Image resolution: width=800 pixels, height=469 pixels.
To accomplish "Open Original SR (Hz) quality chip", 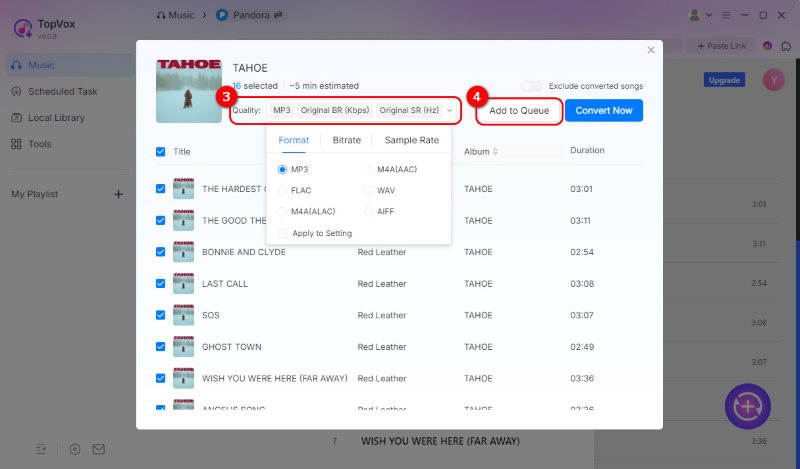I will [x=409, y=110].
